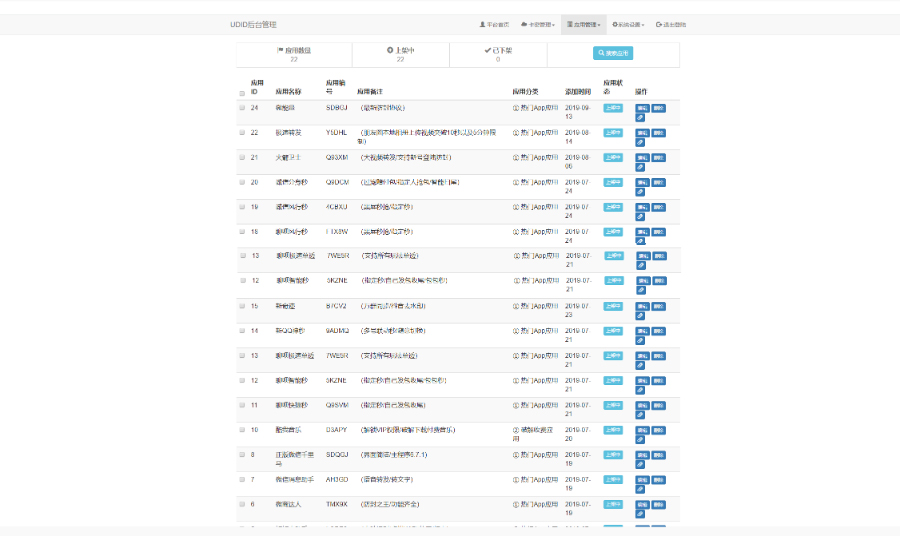The width and height of the screenshot is (900, 536).
Task: Expand the 系统设置 dropdown in the navbar
Action: 628,24
